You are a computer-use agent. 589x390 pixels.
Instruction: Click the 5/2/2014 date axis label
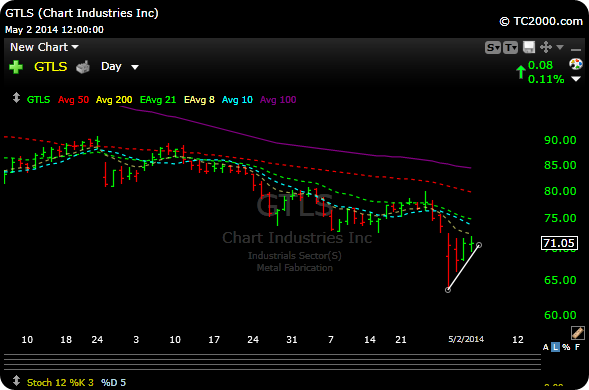tap(466, 339)
